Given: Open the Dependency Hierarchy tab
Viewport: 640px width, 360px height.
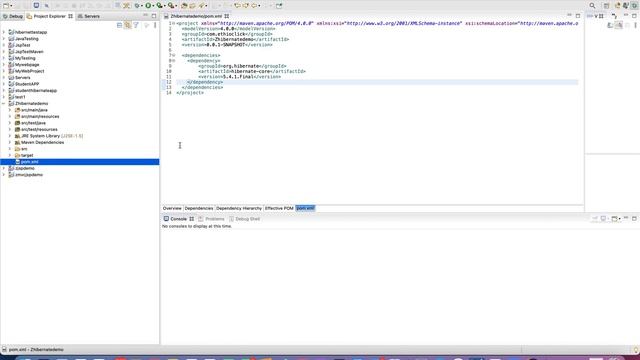Looking at the screenshot, I should click(x=239, y=208).
